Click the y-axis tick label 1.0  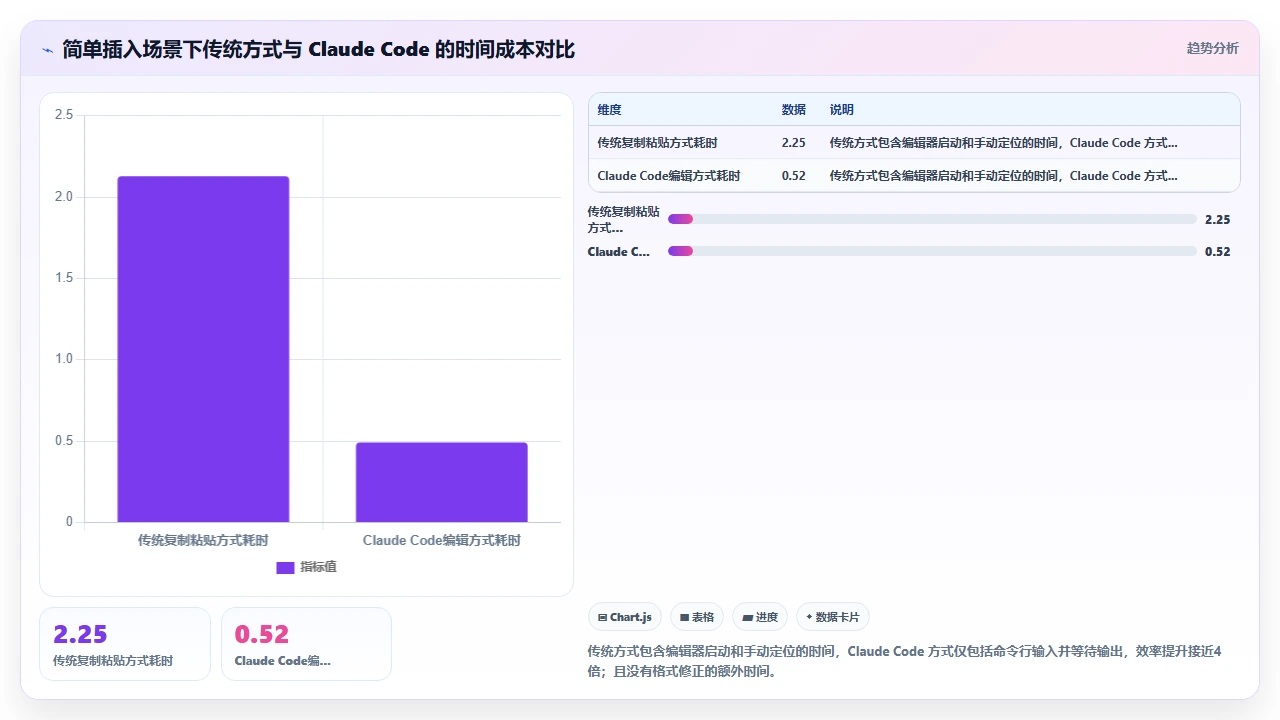click(x=64, y=359)
